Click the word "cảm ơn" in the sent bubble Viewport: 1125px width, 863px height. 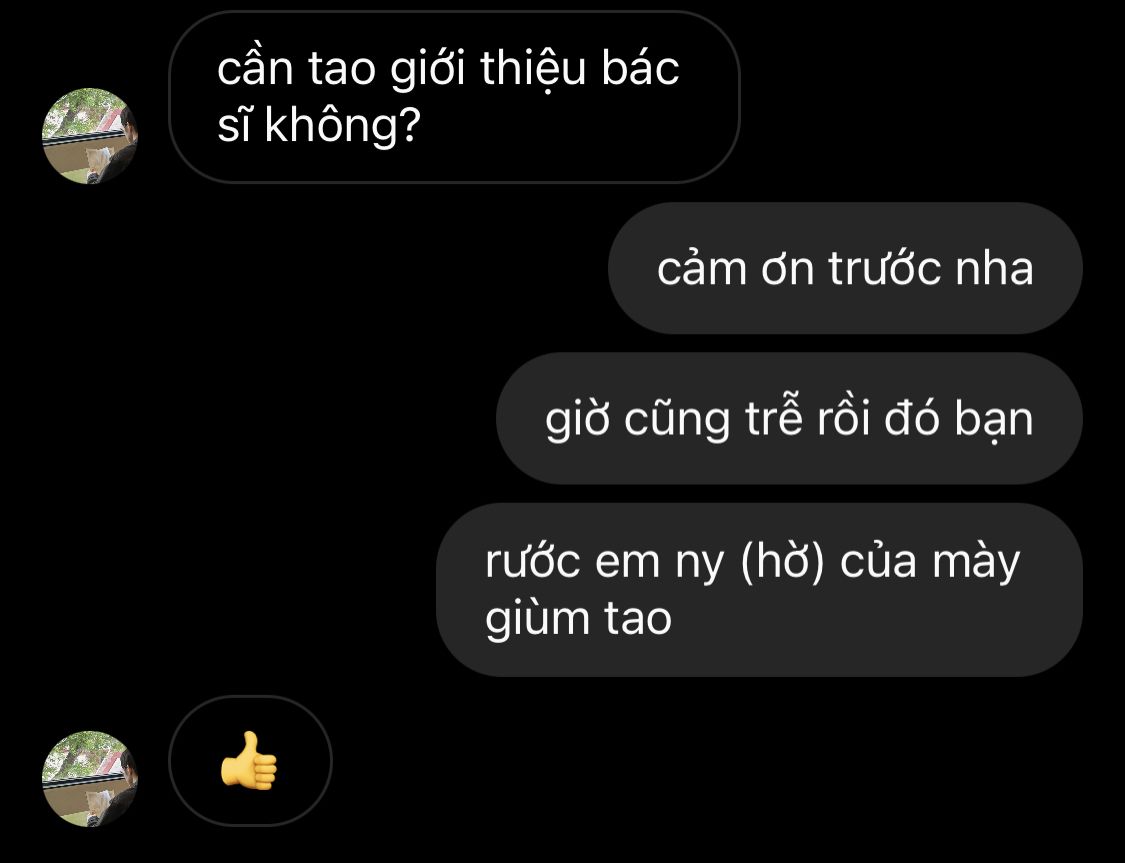pos(735,268)
